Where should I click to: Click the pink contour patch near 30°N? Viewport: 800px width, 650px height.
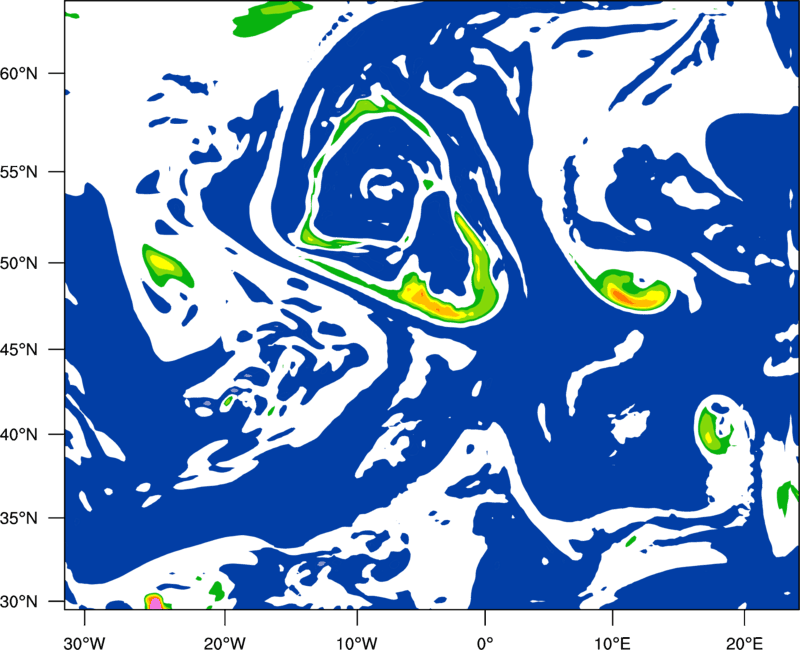(x=156, y=604)
